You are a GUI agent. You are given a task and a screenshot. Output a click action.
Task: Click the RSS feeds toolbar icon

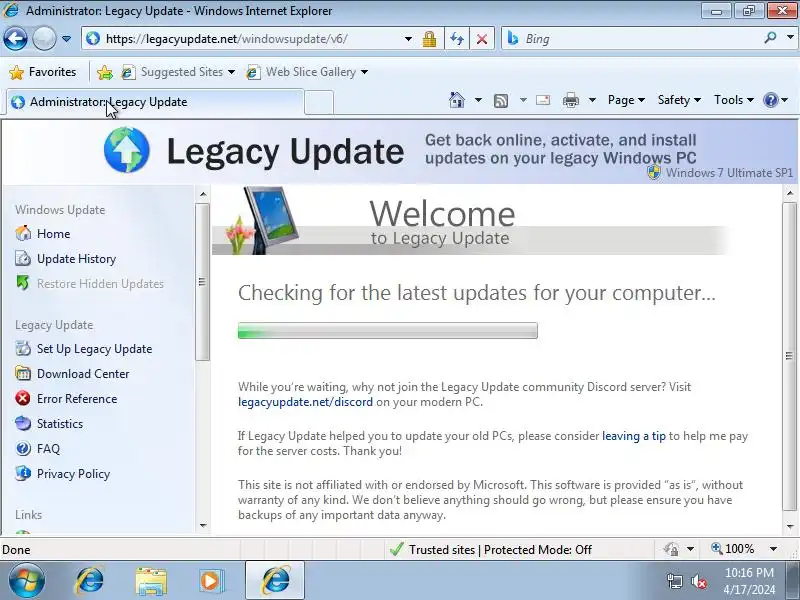[x=501, y=101]
